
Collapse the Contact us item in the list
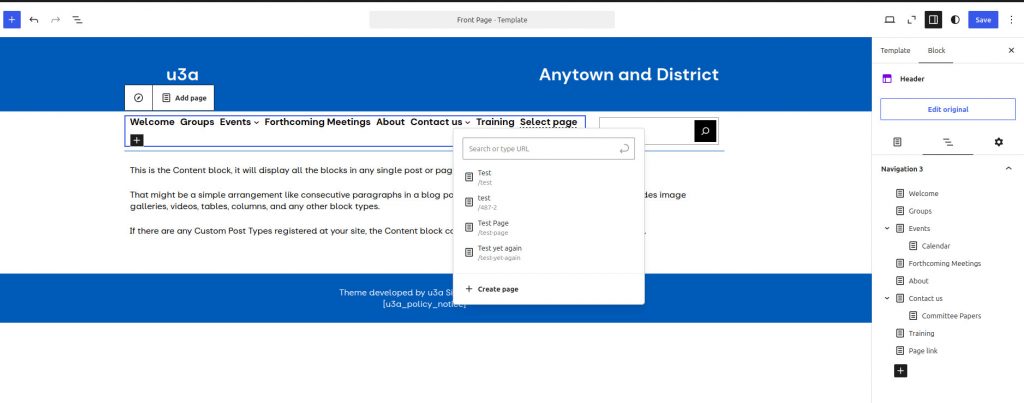pos(887,298)
